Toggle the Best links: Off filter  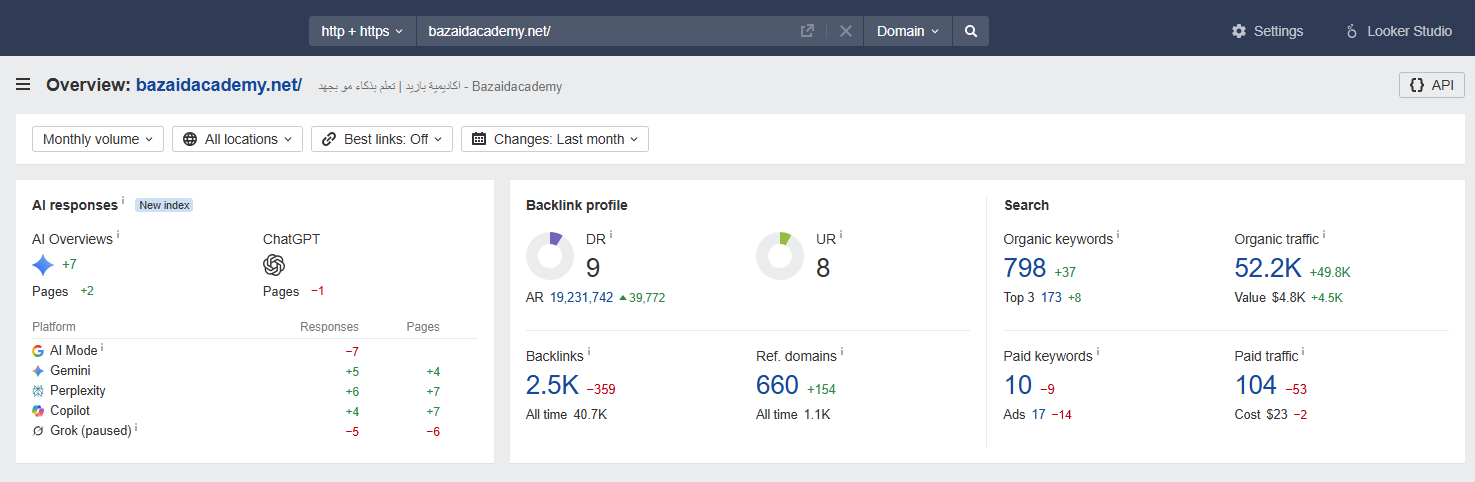(382, 139)
